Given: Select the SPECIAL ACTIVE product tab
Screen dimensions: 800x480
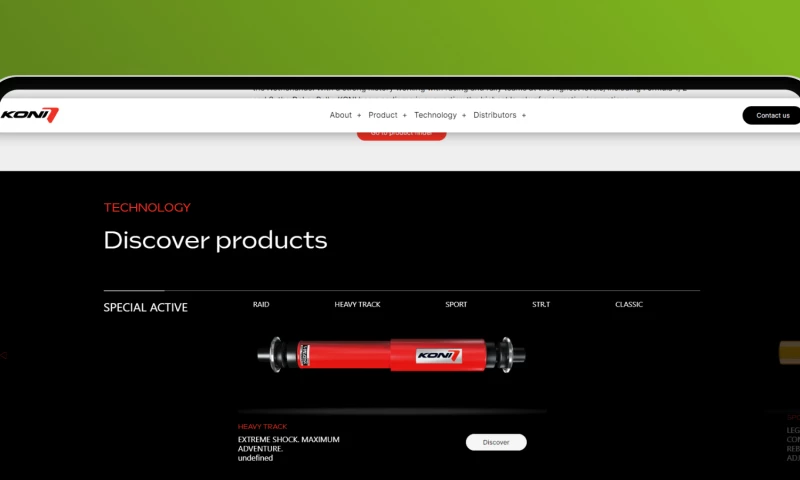Looking at the screenshot, I should point(145,308).
